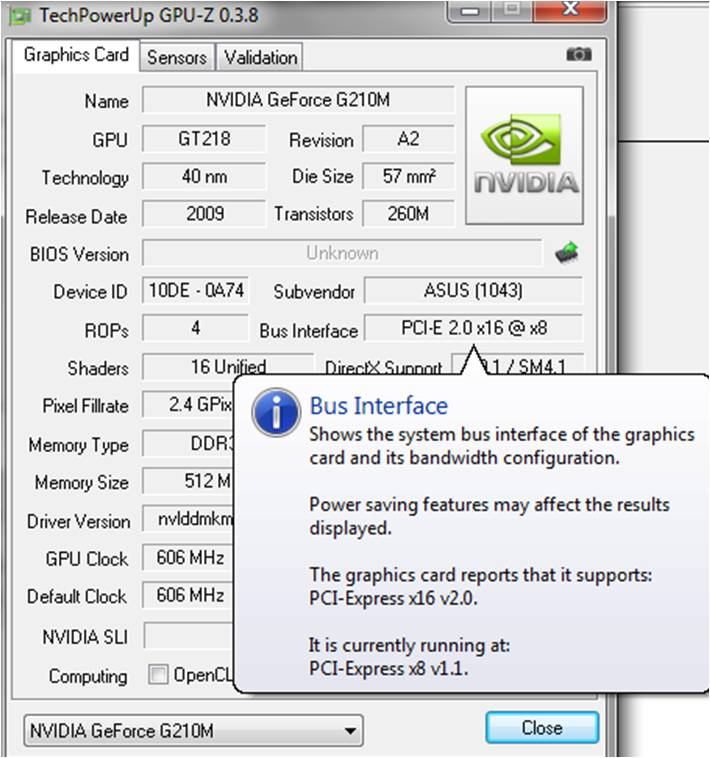Click the Device ID field 10DE - 0A74

tap(196, 290)
